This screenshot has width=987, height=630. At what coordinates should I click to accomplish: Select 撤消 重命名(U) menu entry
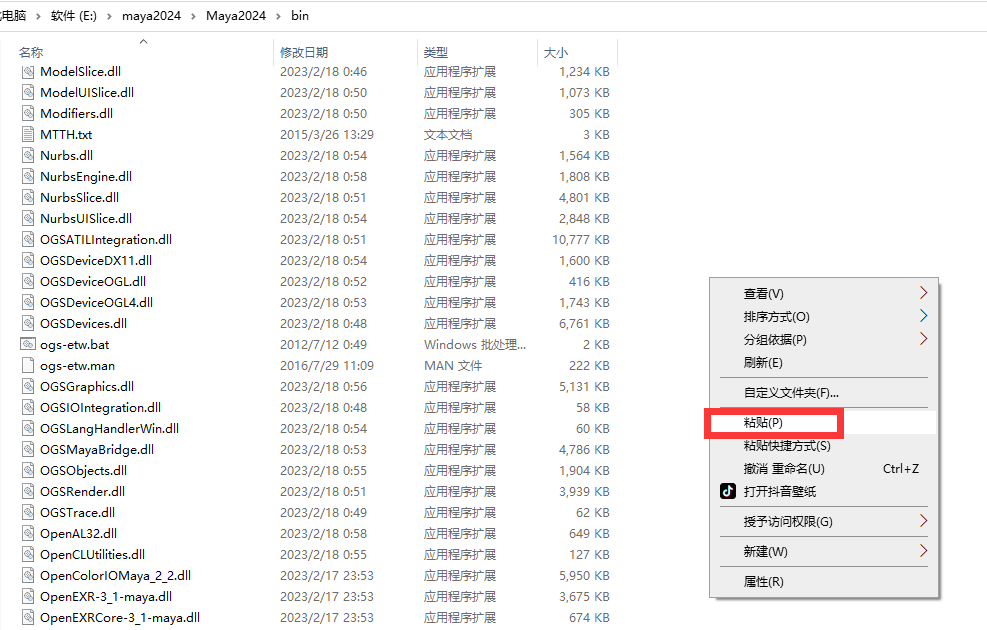tap(823, 468)
